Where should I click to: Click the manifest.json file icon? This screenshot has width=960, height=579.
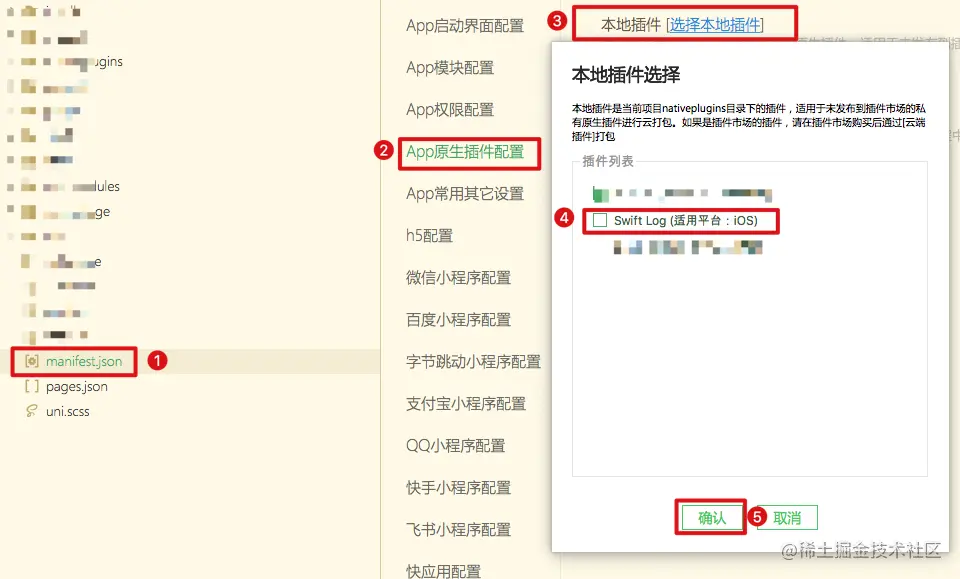32,361
